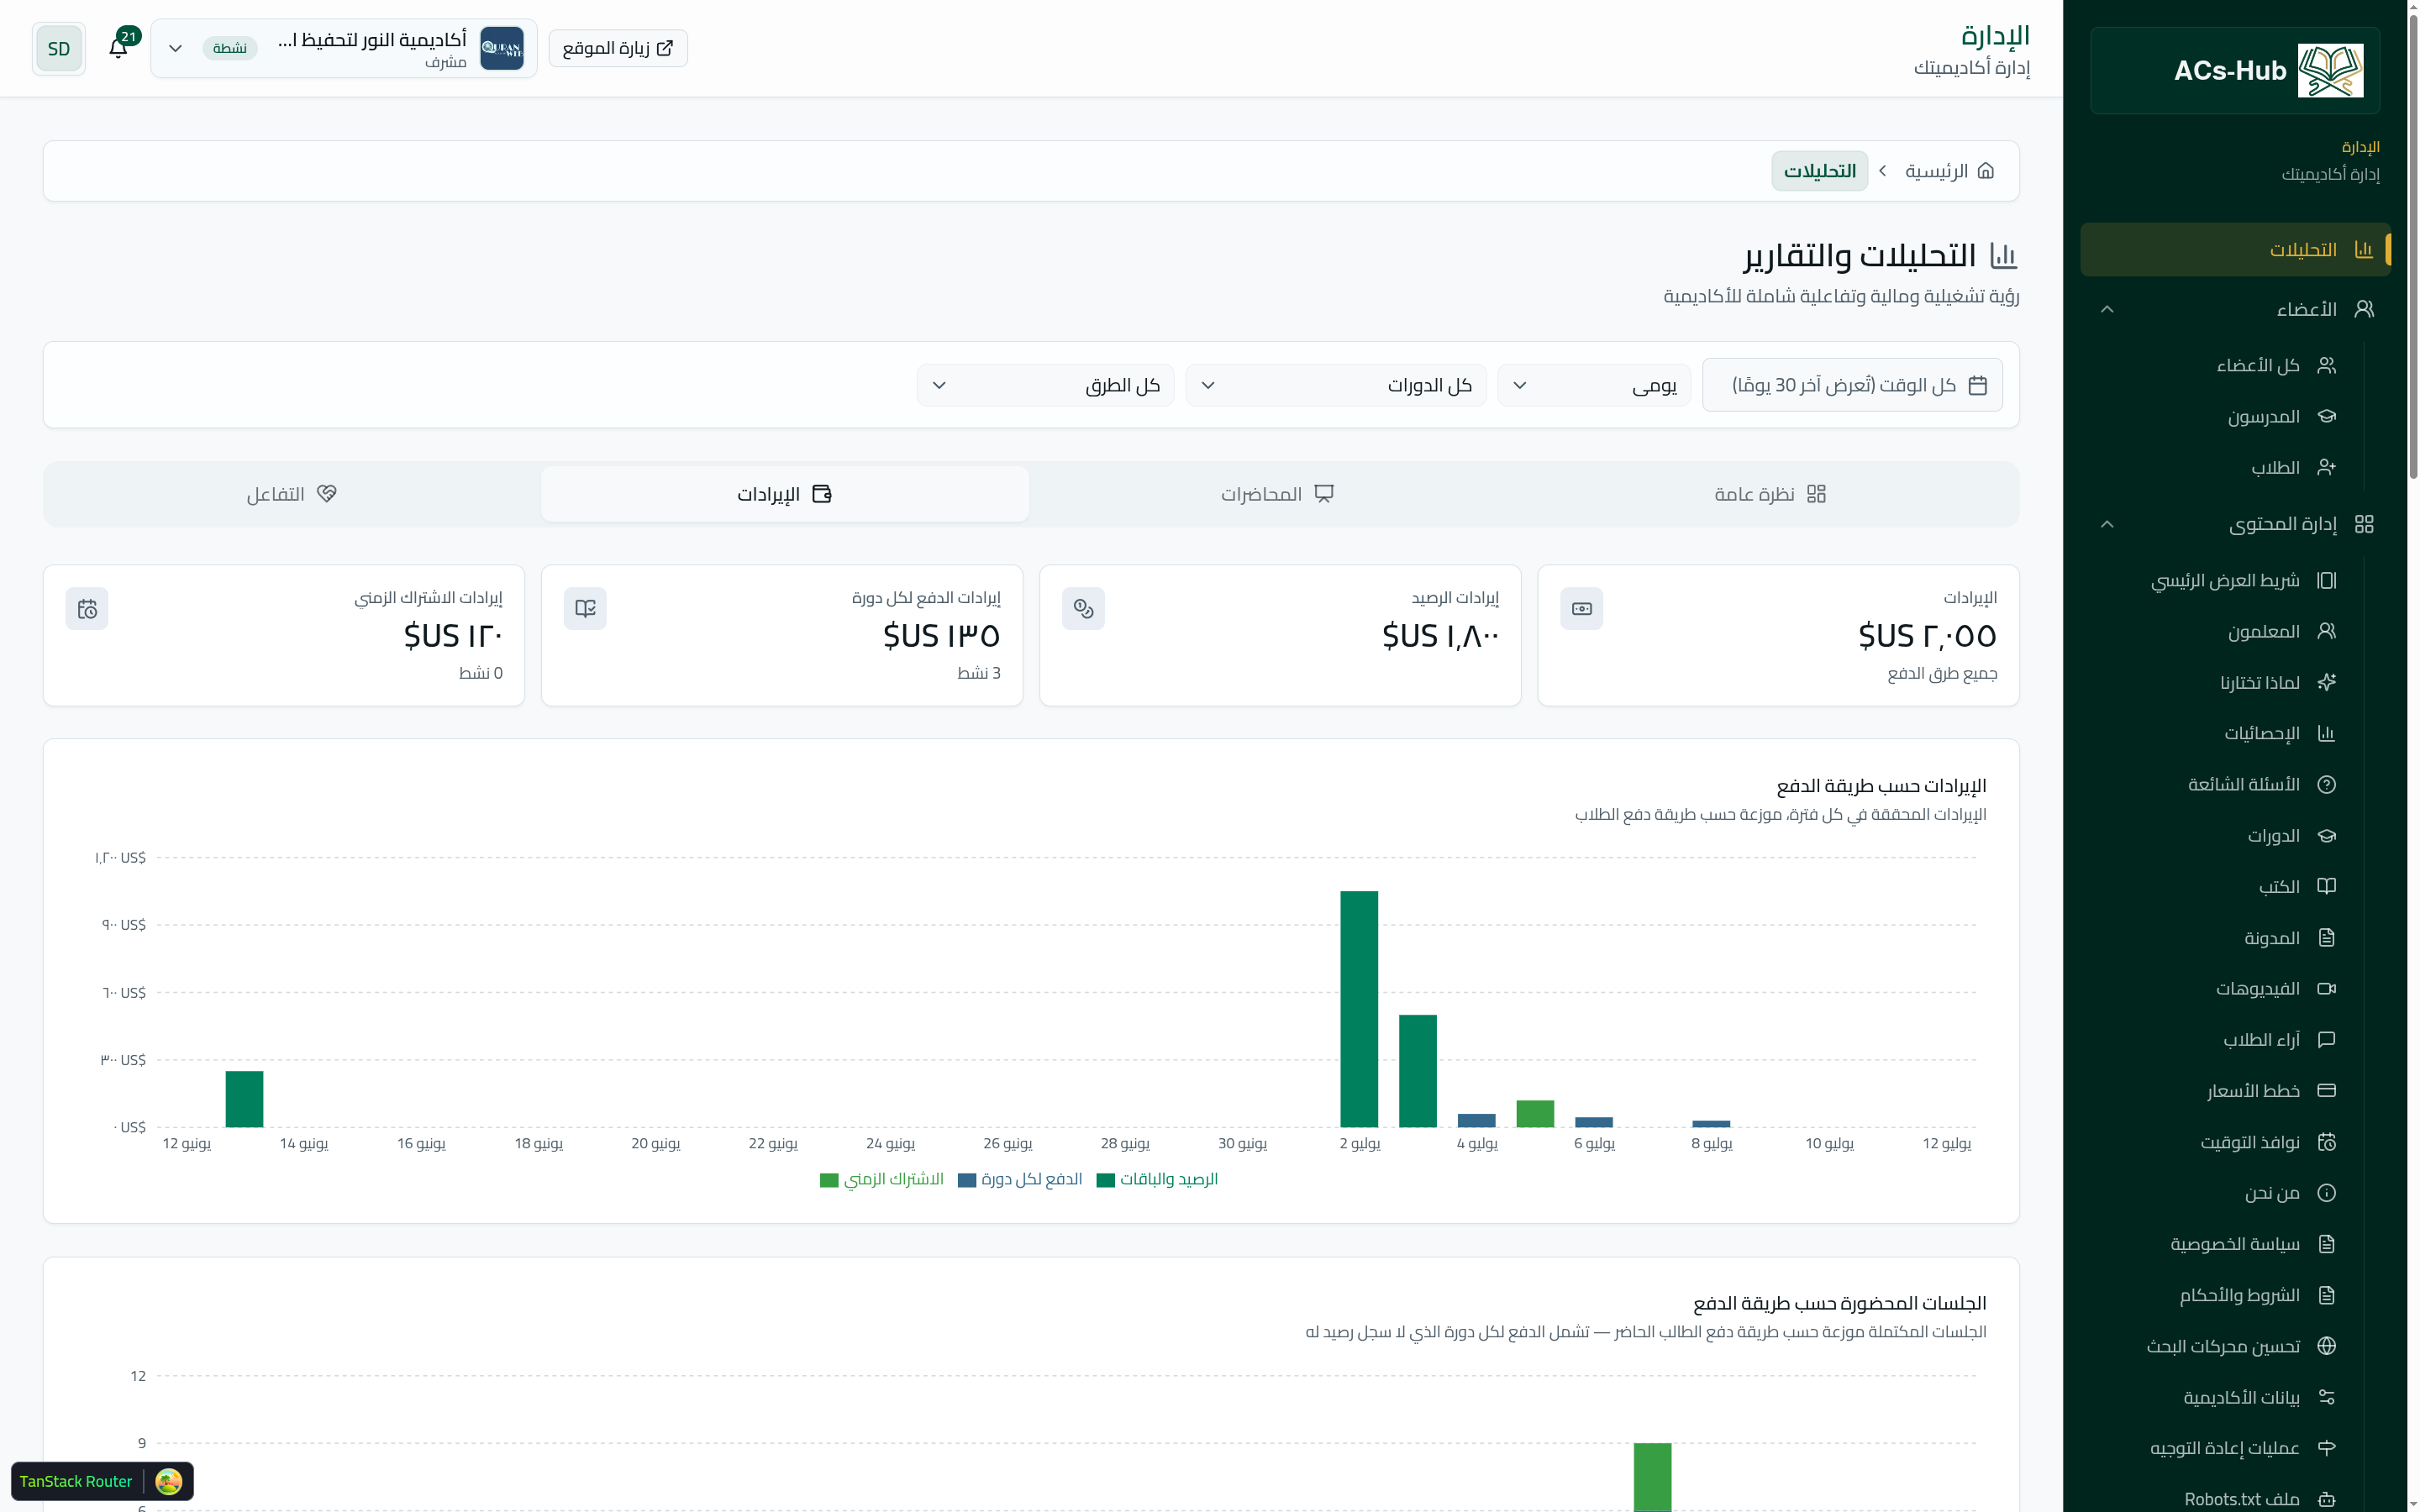Switch to the المحاضرات tab
Screen dimensions: 2420x1512
click(1277, 494)
